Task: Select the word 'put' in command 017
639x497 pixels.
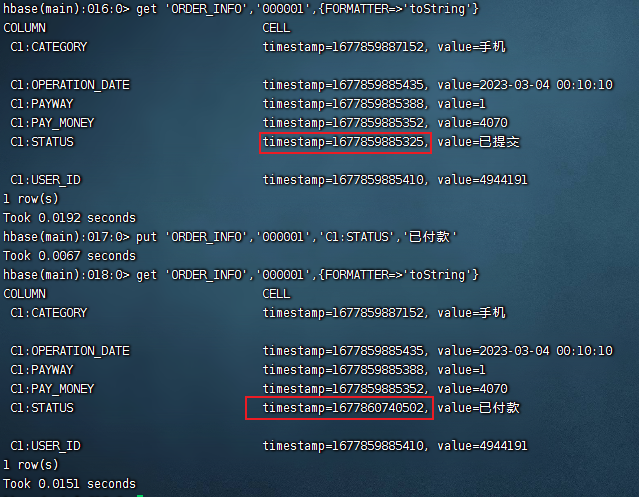Action: coord(146,237)
